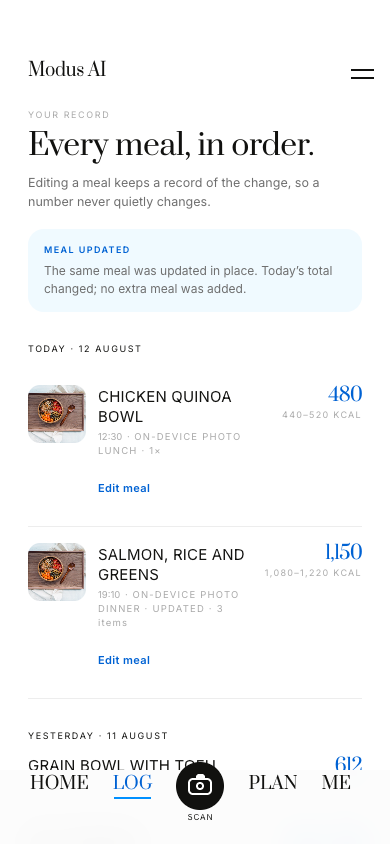Image resolution: width=390 pixels, height=844 pixels.
Task: Tap the Scan label under camera
Action: pos(200,817)
